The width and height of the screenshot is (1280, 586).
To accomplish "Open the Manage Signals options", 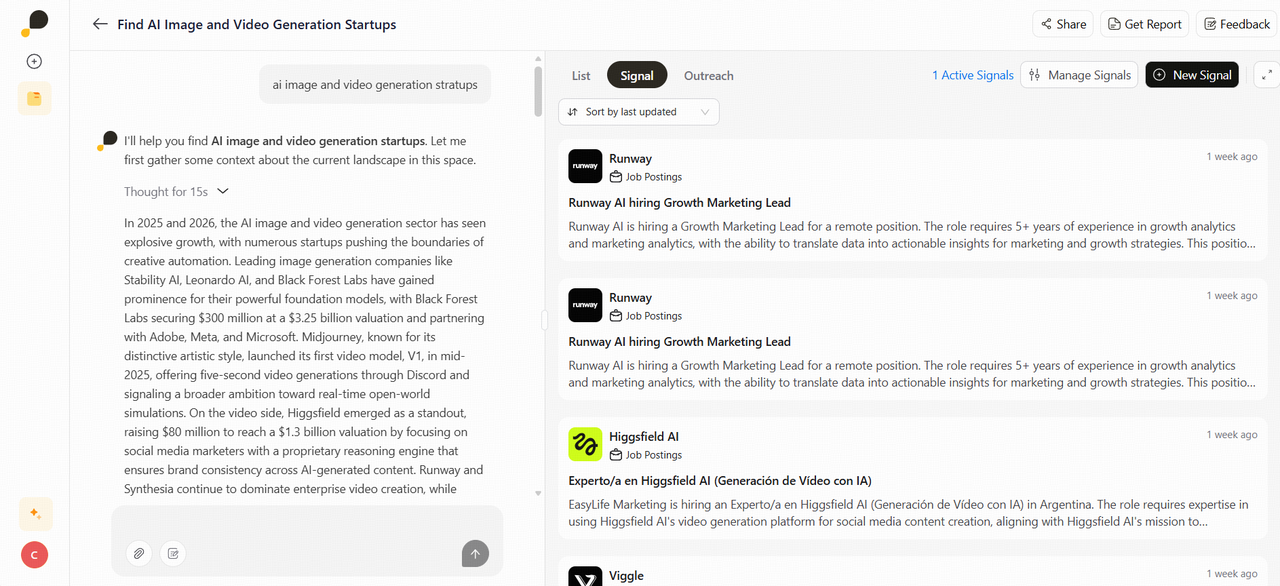I will click(1079, 75).
